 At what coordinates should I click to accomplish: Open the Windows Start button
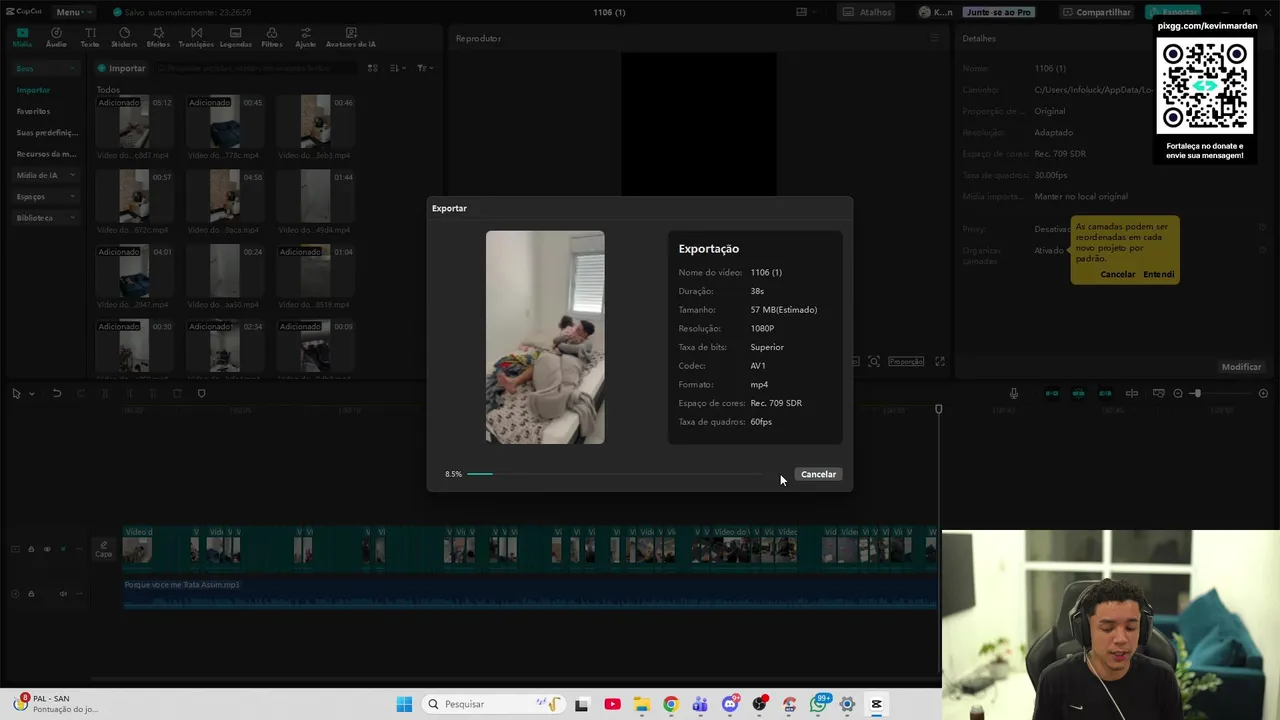click(404, 704)
